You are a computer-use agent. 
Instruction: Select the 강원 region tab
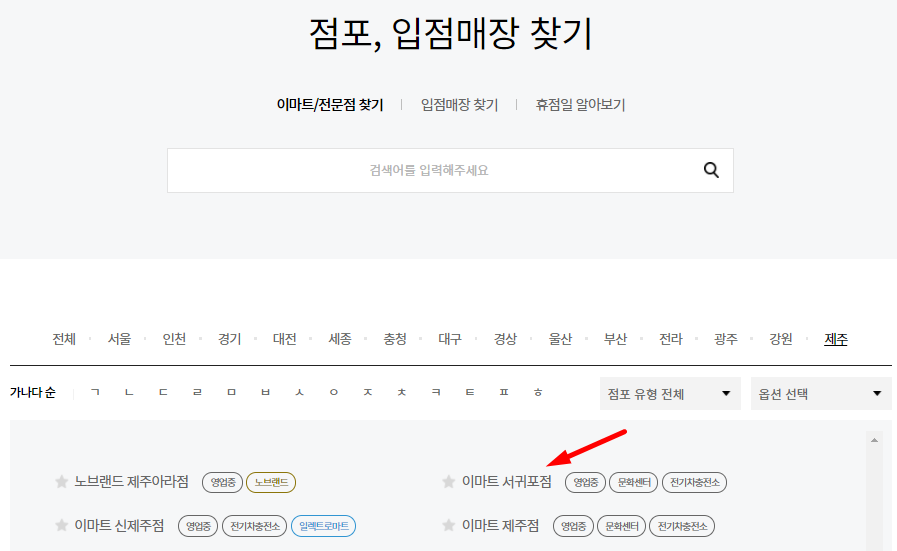tap(781, 339)
